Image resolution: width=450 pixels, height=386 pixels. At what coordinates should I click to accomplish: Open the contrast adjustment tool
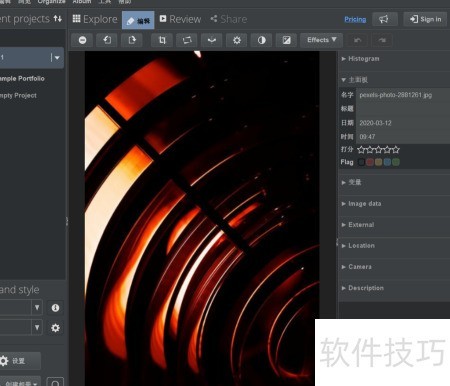(x=262, y=40)
